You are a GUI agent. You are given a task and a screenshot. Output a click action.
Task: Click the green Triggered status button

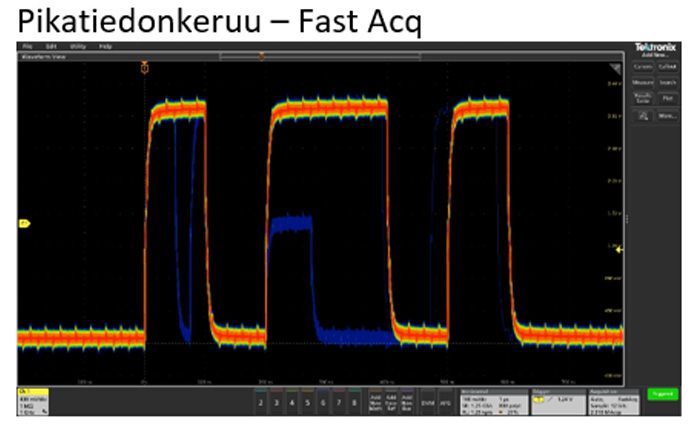point(660,396)
